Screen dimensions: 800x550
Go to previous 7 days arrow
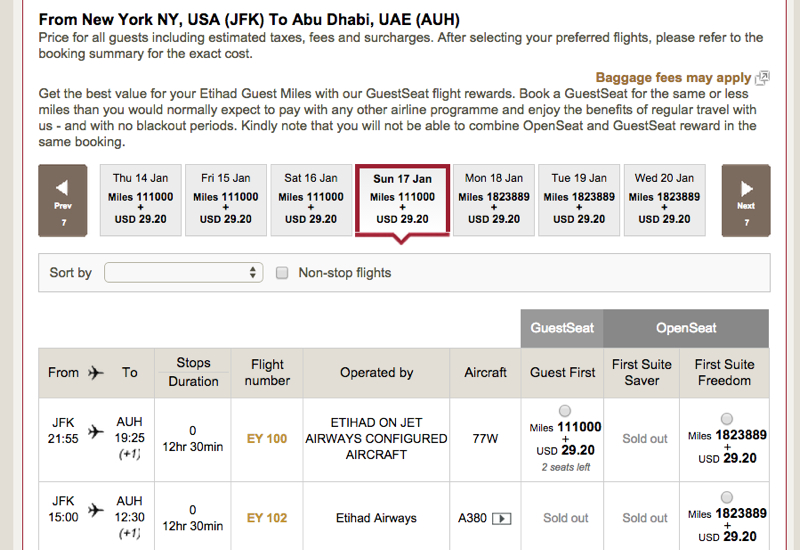point(63,201)
